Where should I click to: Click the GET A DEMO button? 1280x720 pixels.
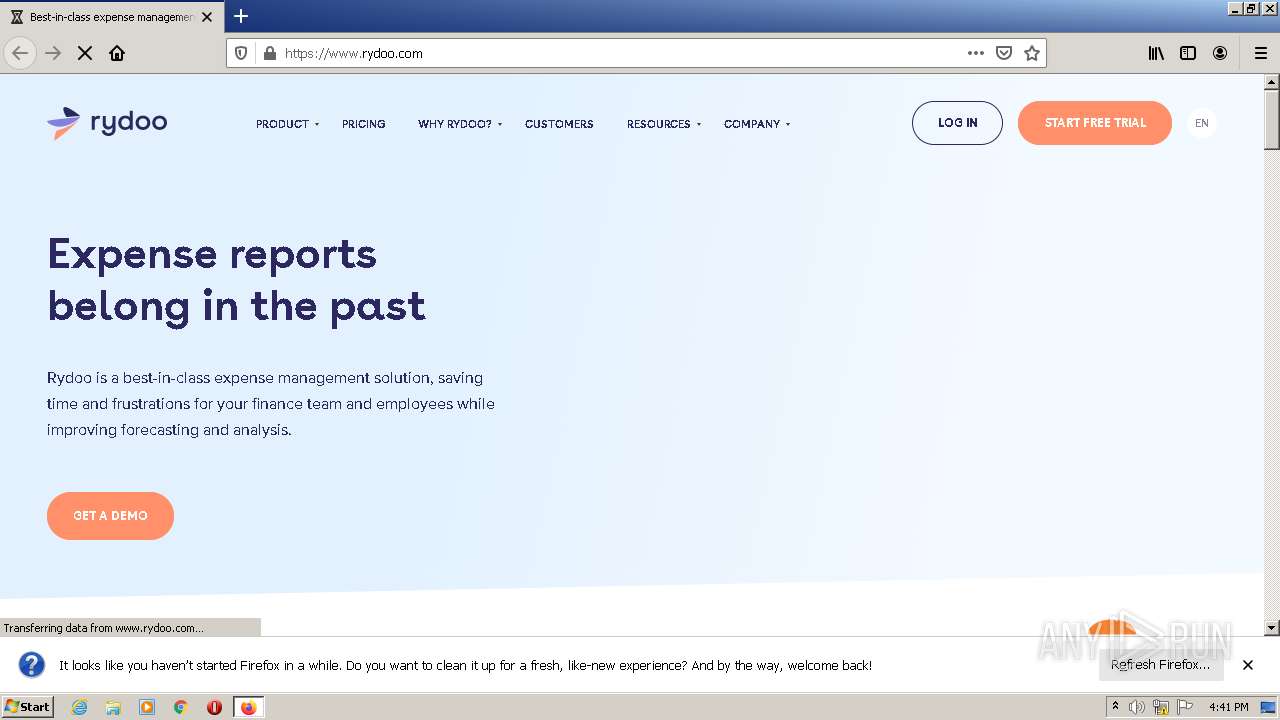point(110,516)
